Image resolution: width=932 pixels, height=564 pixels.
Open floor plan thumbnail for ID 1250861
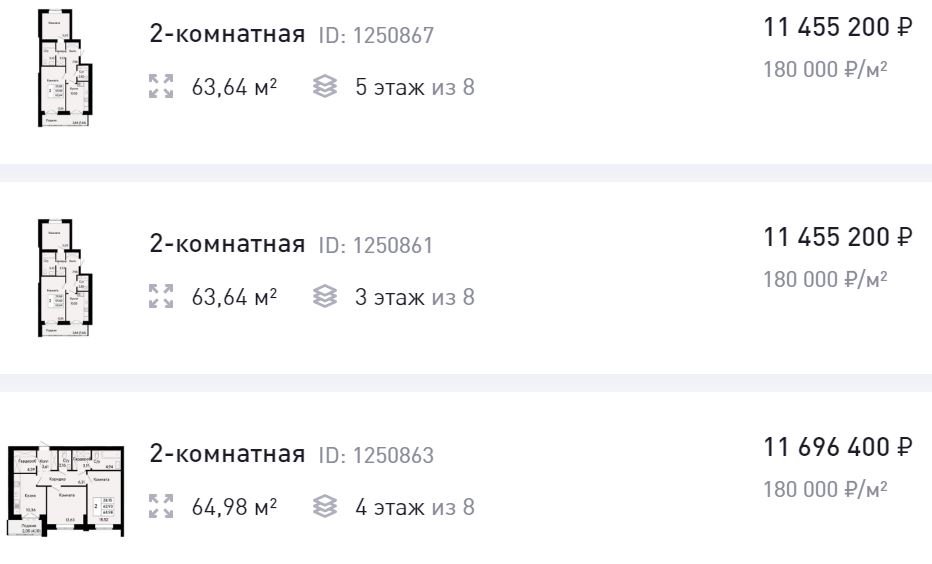[65, 278]
